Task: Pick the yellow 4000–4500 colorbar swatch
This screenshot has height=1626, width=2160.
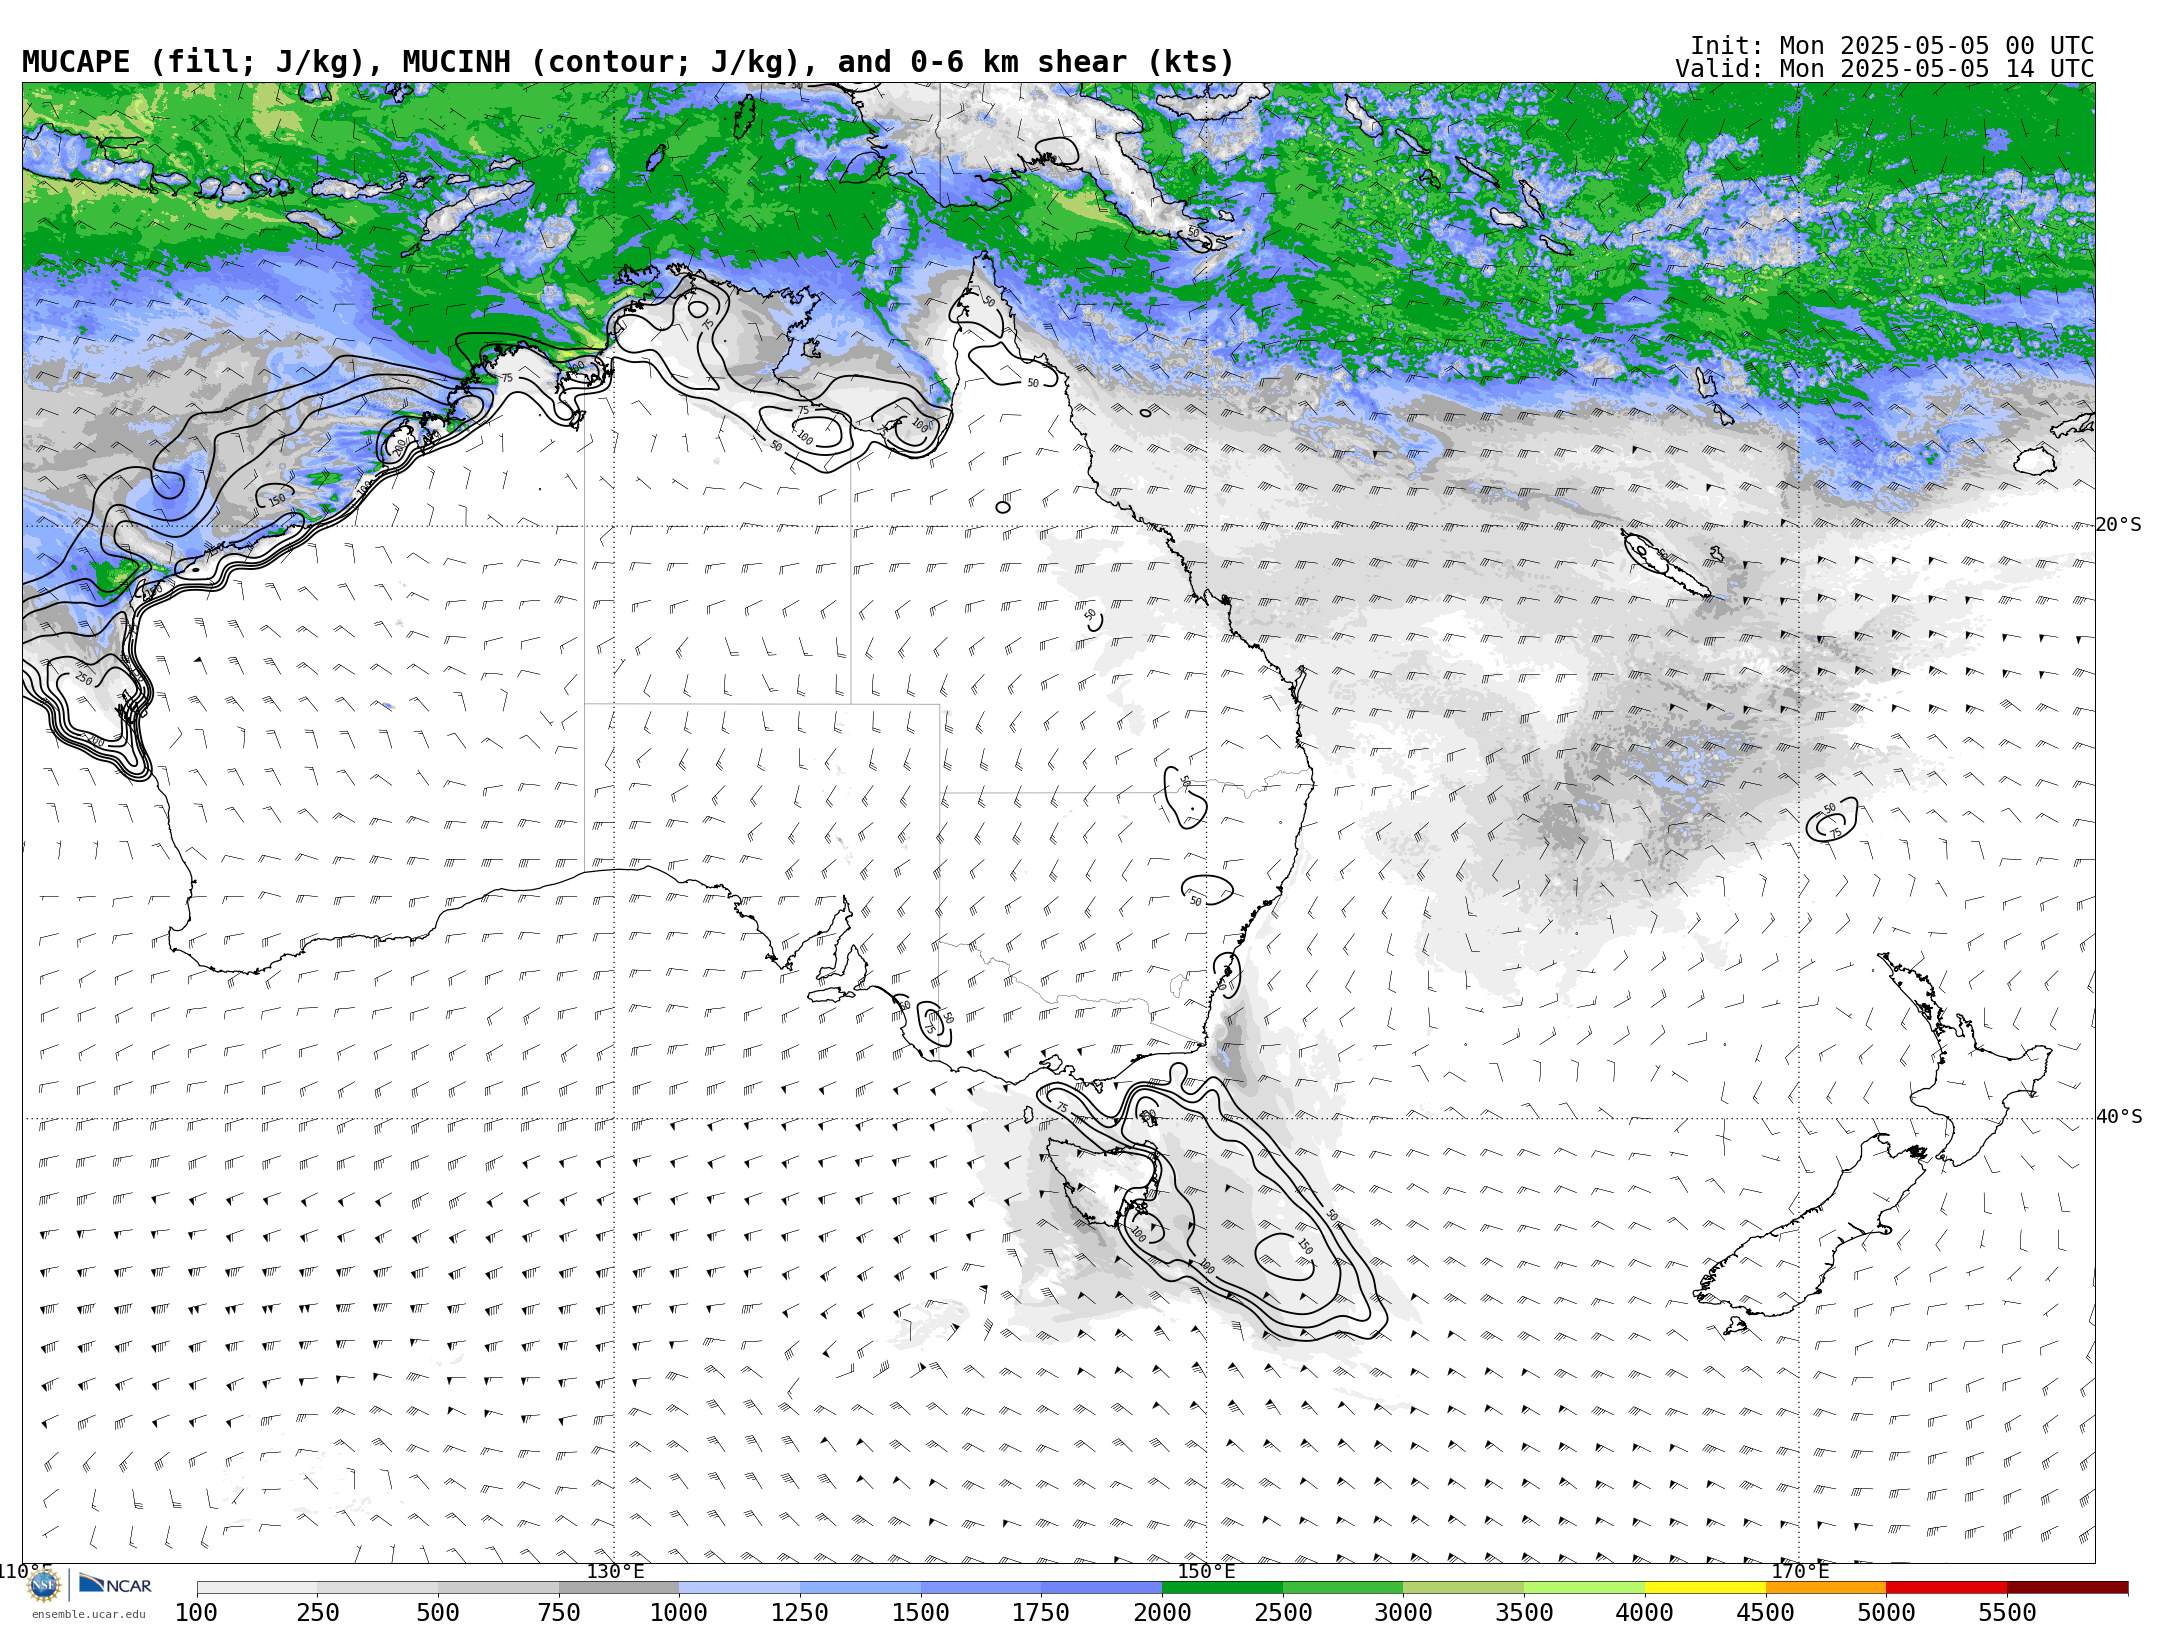Action: 1705,1588
